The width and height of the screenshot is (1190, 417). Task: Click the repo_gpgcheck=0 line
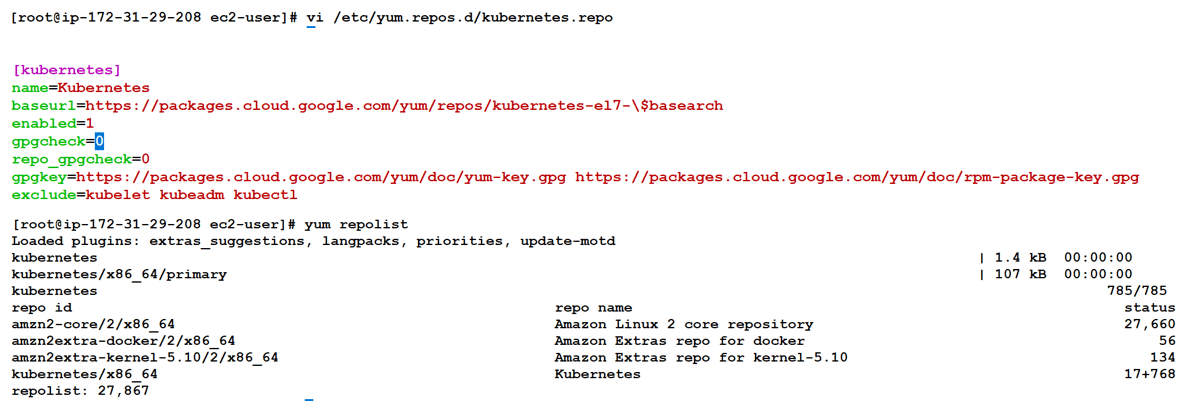tap(80, 159)
